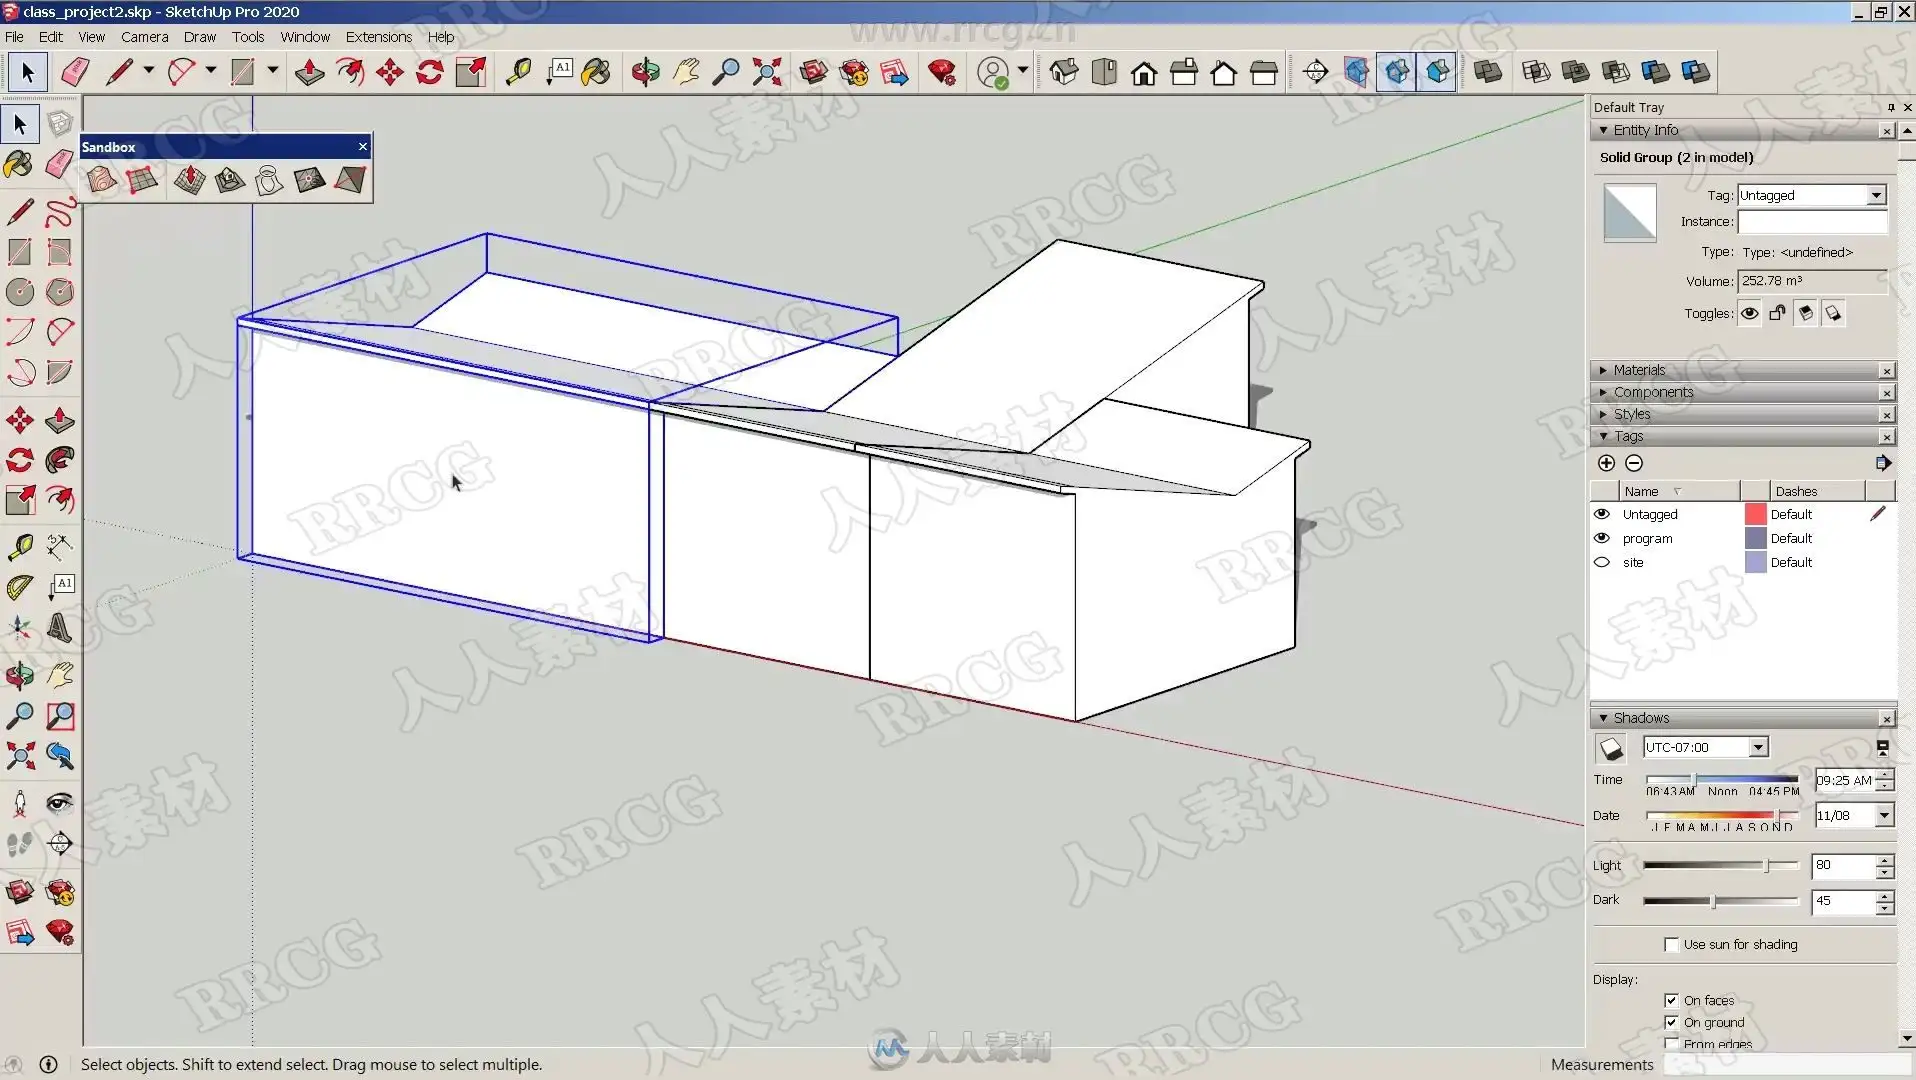The width and height of the screenshot is (1916, 1080).
Task: Click the Instance name input field
Action: point(1812,222)
